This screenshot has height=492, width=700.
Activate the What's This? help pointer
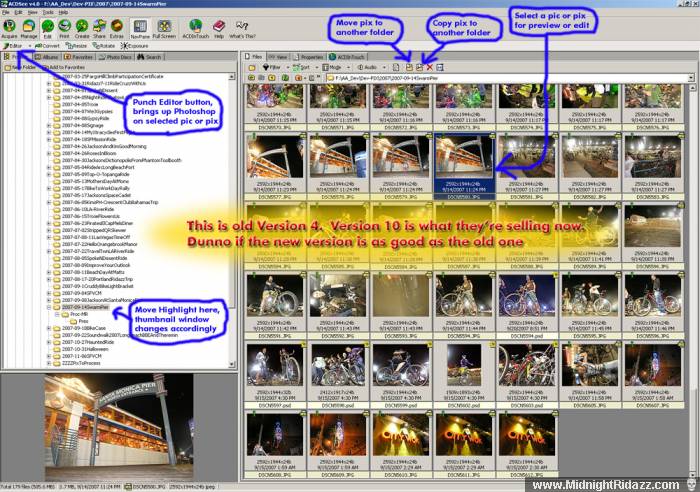click(x=242, y=29)
